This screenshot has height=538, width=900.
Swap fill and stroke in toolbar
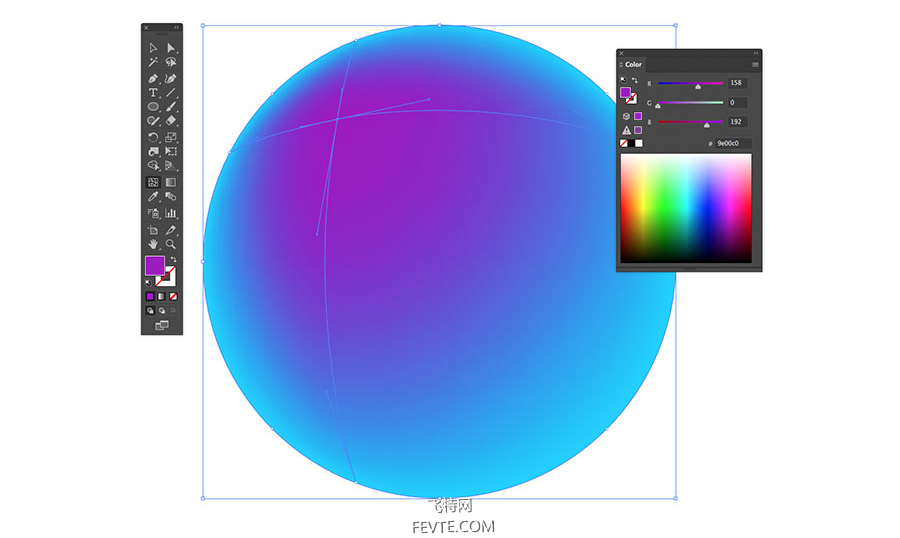(x=173, y=260)
